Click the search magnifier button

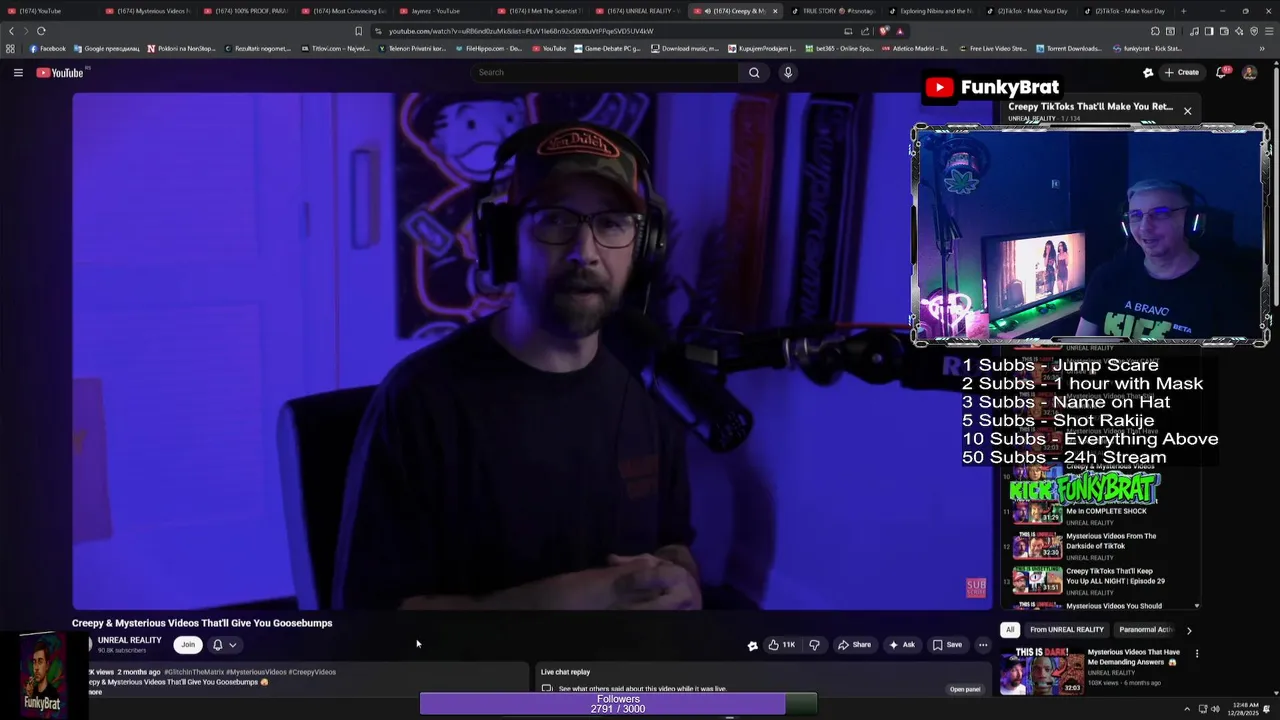pos(754,72)
